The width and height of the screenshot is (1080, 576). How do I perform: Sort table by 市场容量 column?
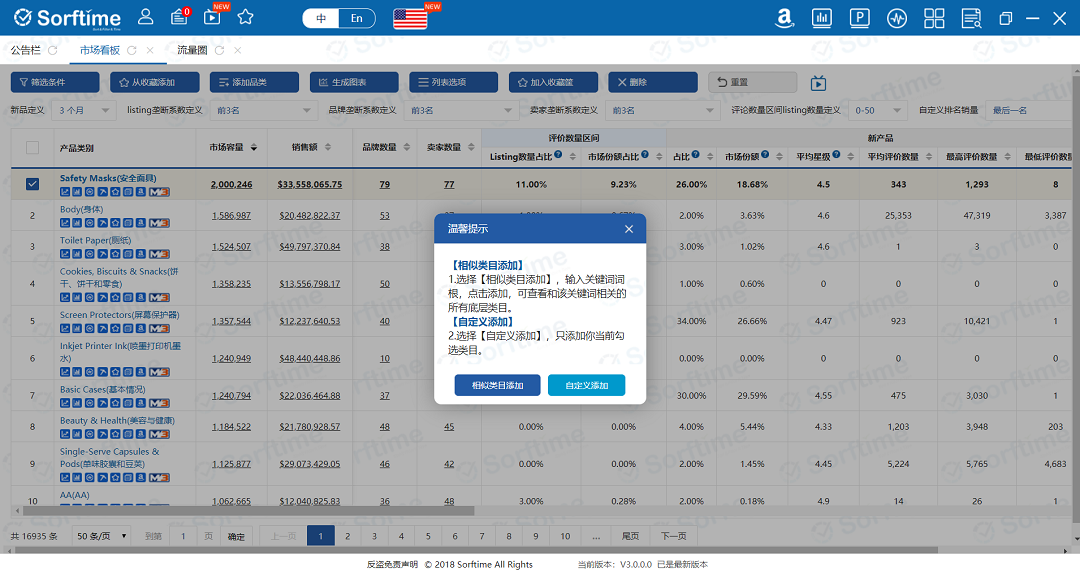pyautogui.click(x=253, y=147)
